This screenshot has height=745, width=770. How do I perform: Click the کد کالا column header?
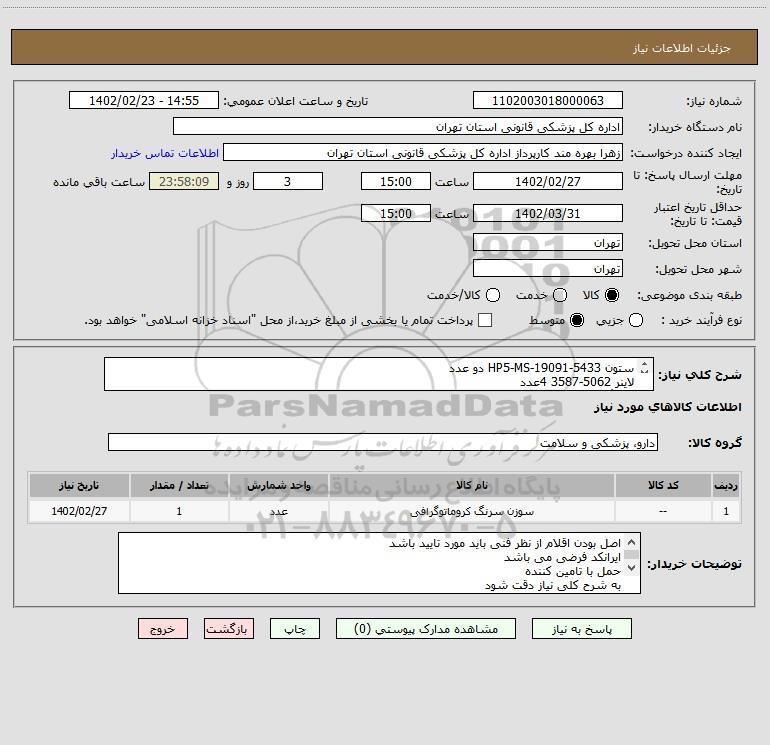tap(663, 485)
